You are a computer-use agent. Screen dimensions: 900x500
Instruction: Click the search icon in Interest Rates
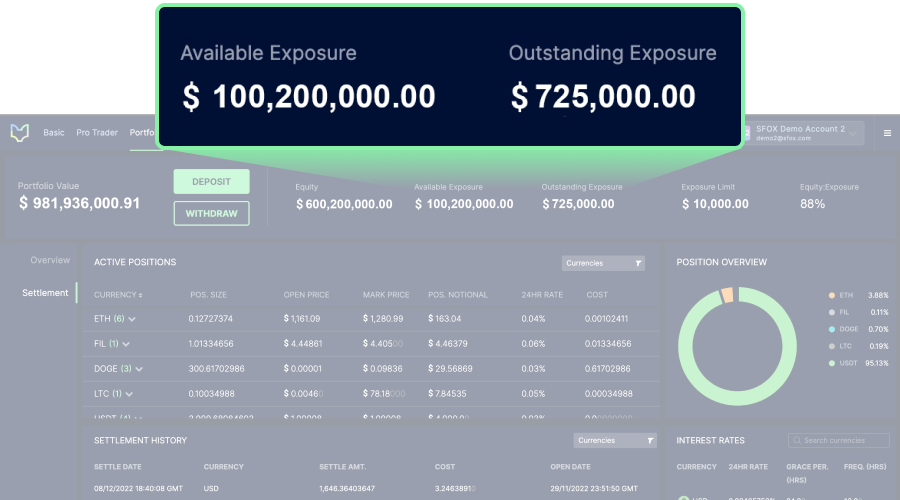click(797, 441)
